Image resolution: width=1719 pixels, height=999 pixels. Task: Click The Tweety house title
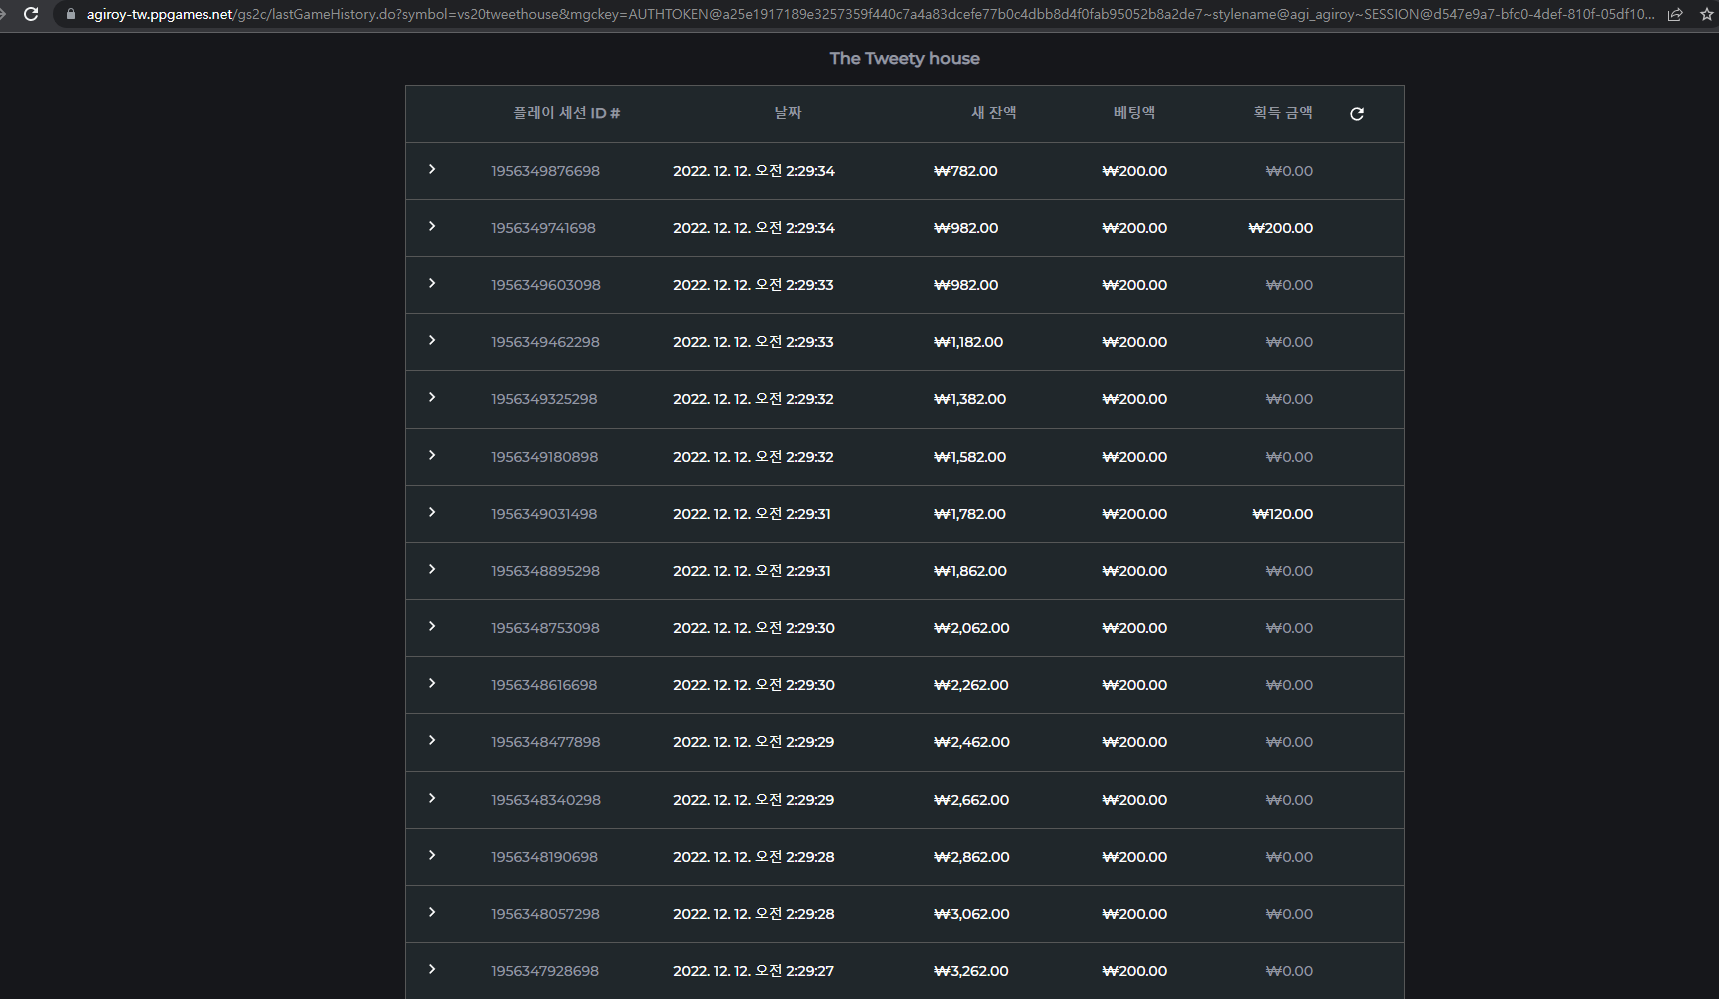[905, 58]
